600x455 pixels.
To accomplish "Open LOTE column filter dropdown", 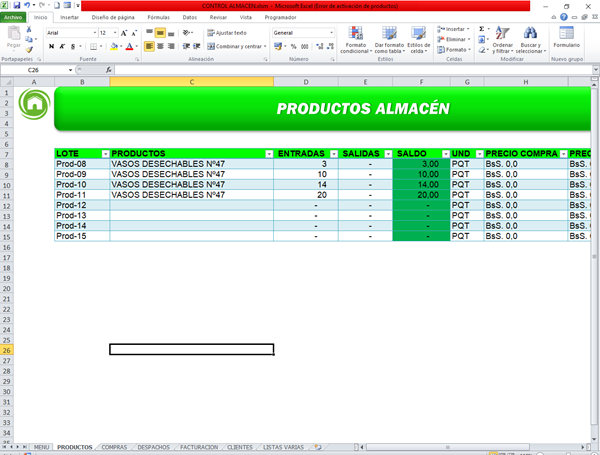I will click(105, 154).
